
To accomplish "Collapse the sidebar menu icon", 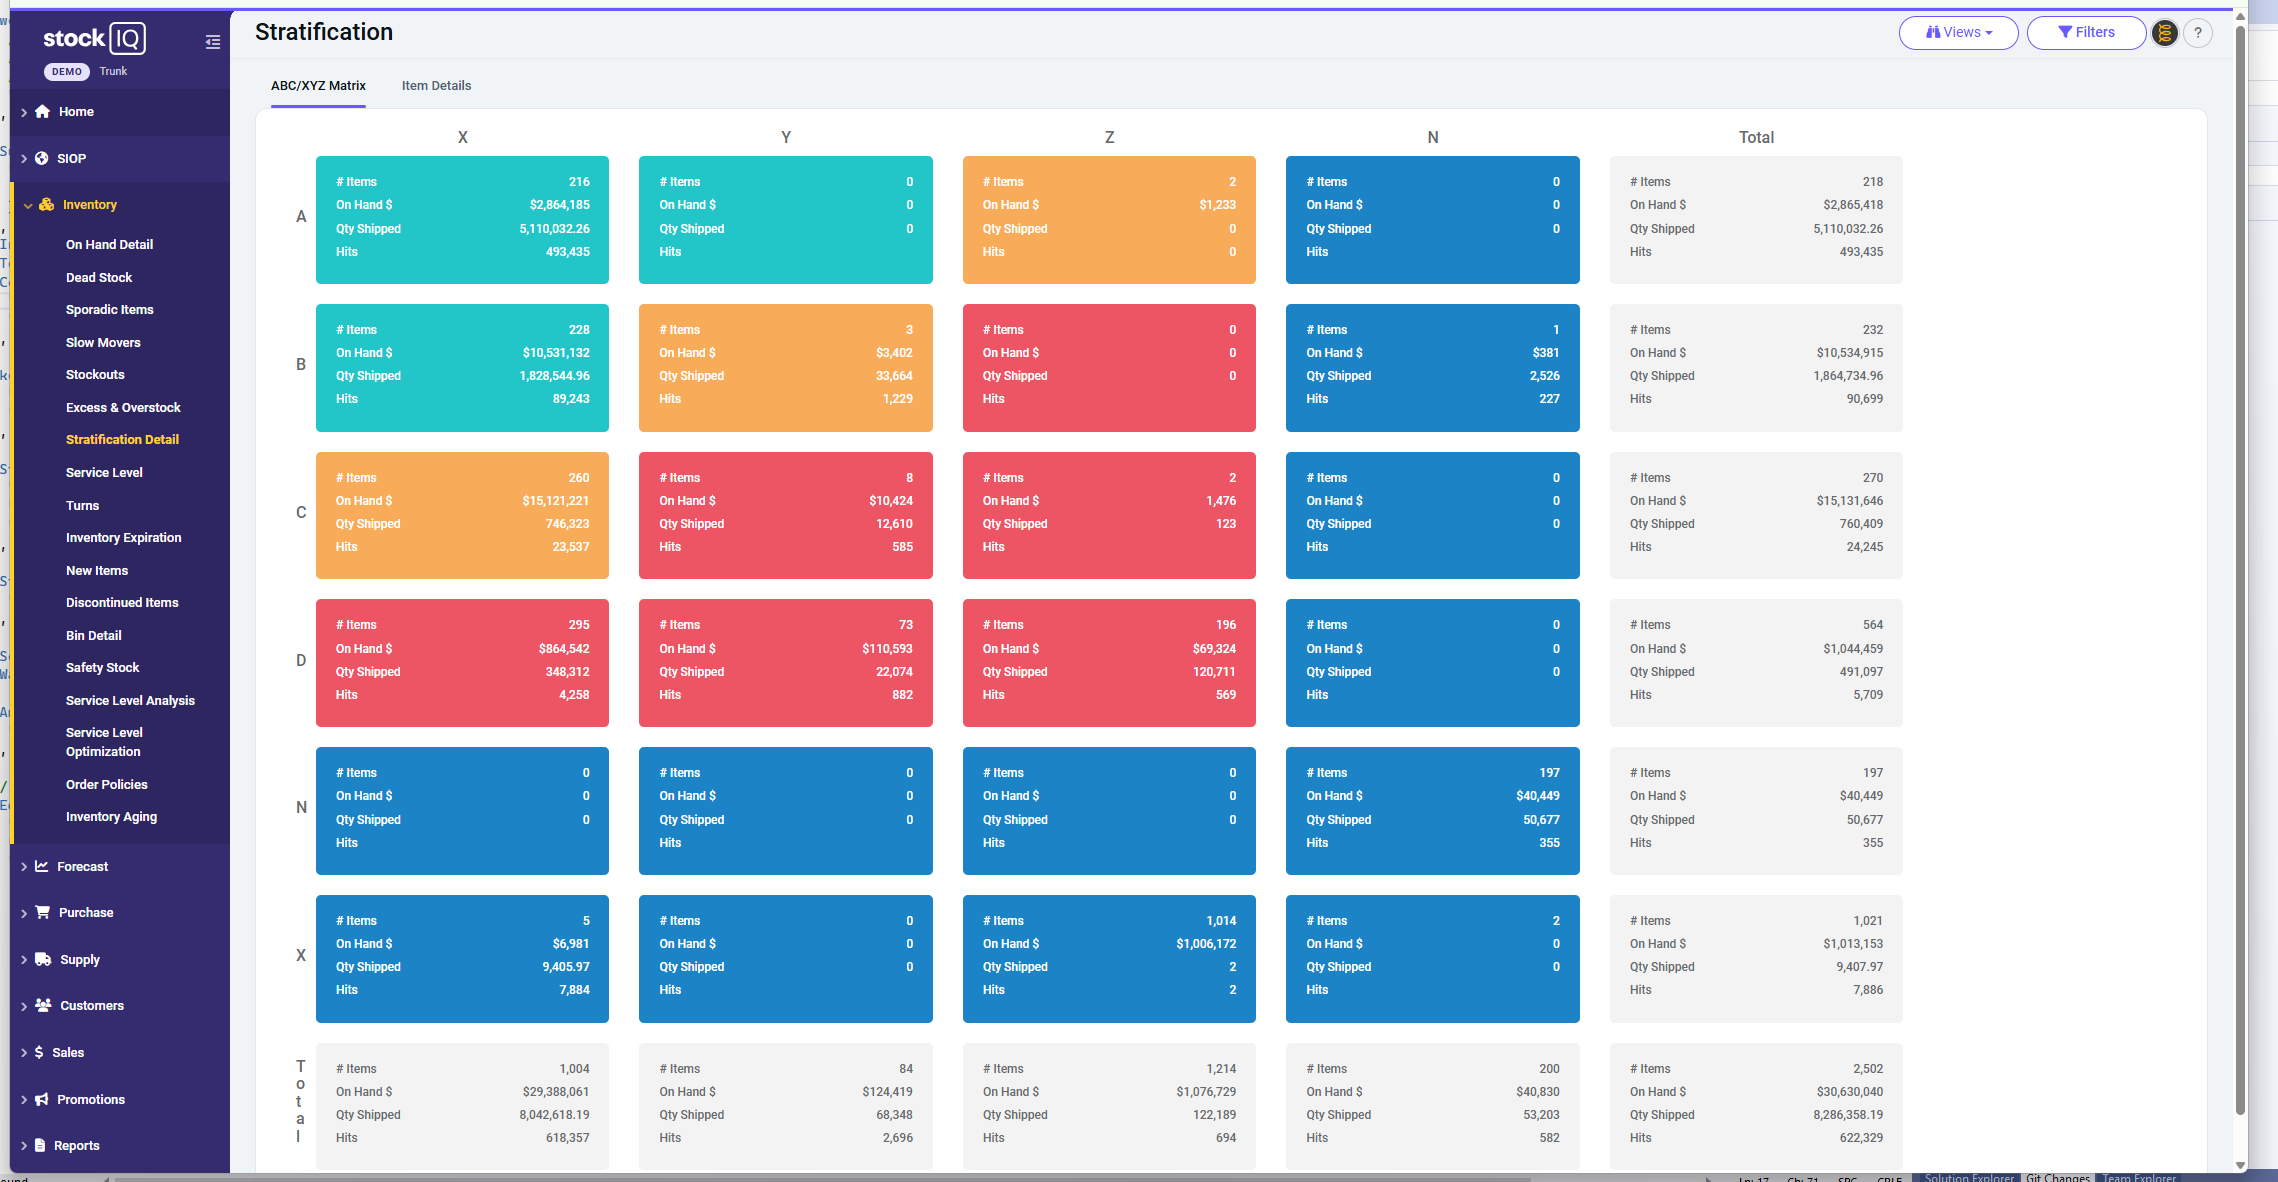I will (212, 42).
